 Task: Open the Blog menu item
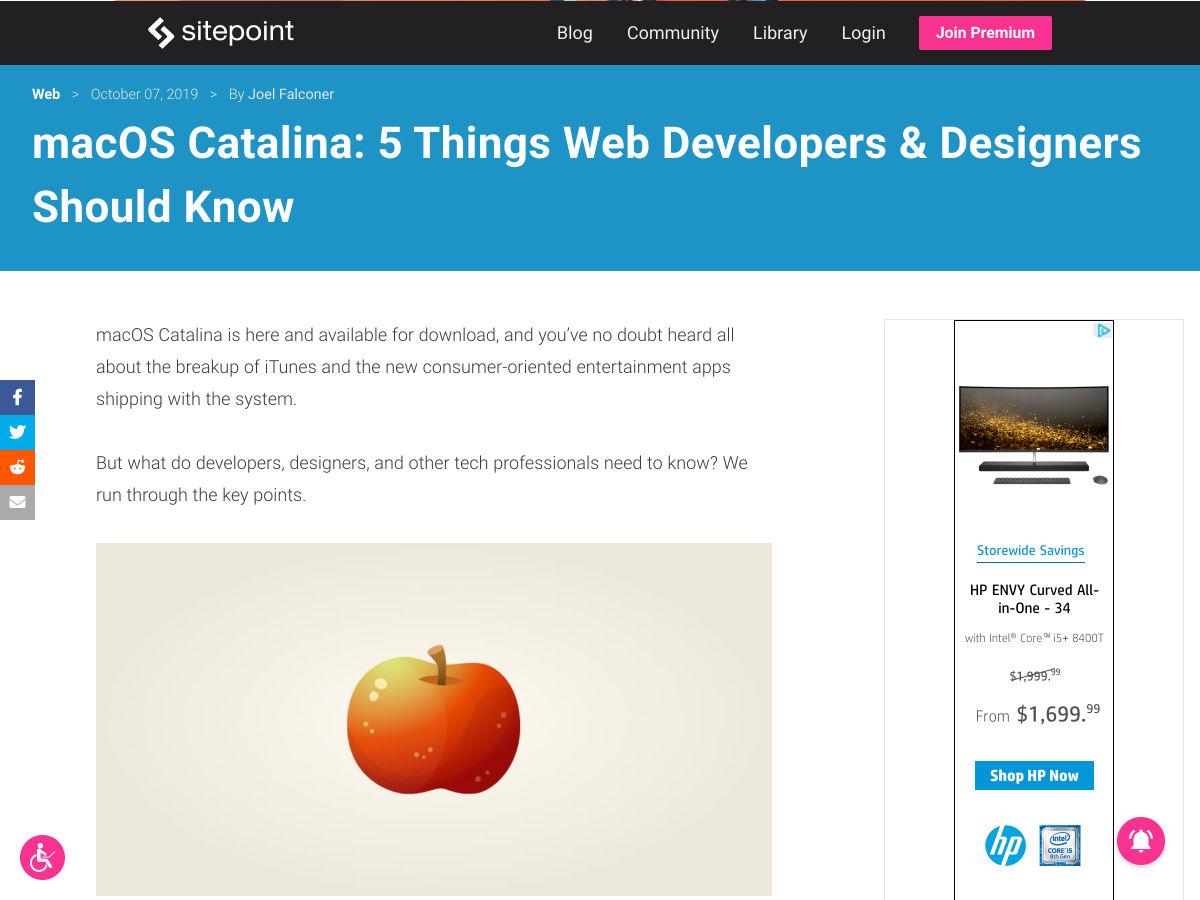pos(574,33)
